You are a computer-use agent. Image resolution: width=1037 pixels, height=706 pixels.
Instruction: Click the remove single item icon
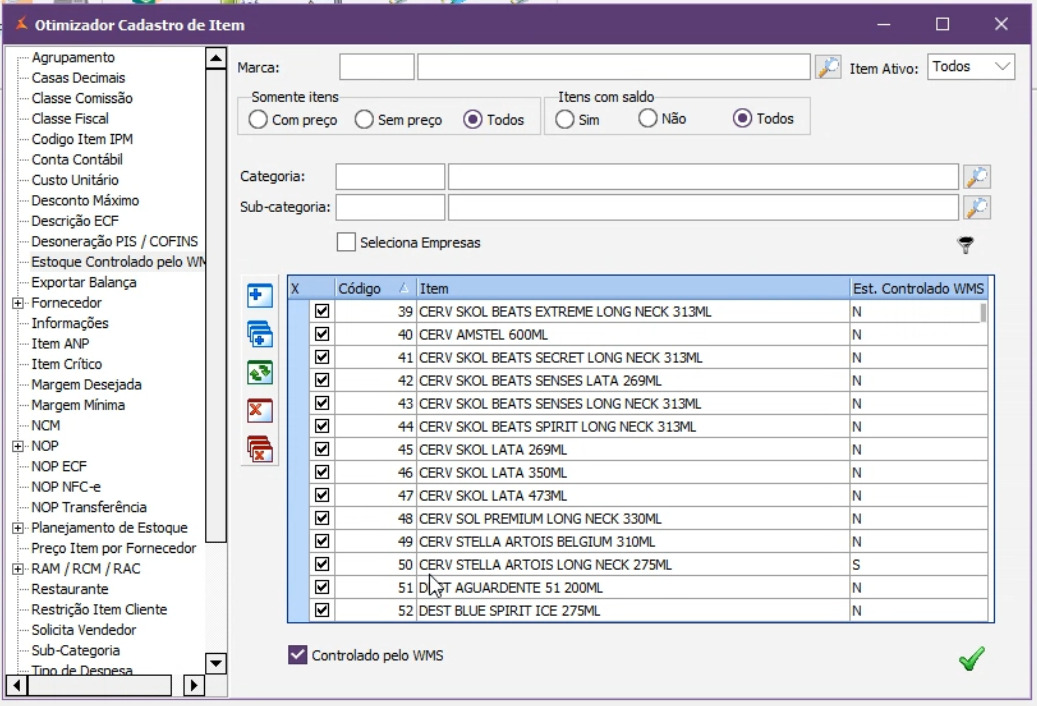click(x=260, y=410)
